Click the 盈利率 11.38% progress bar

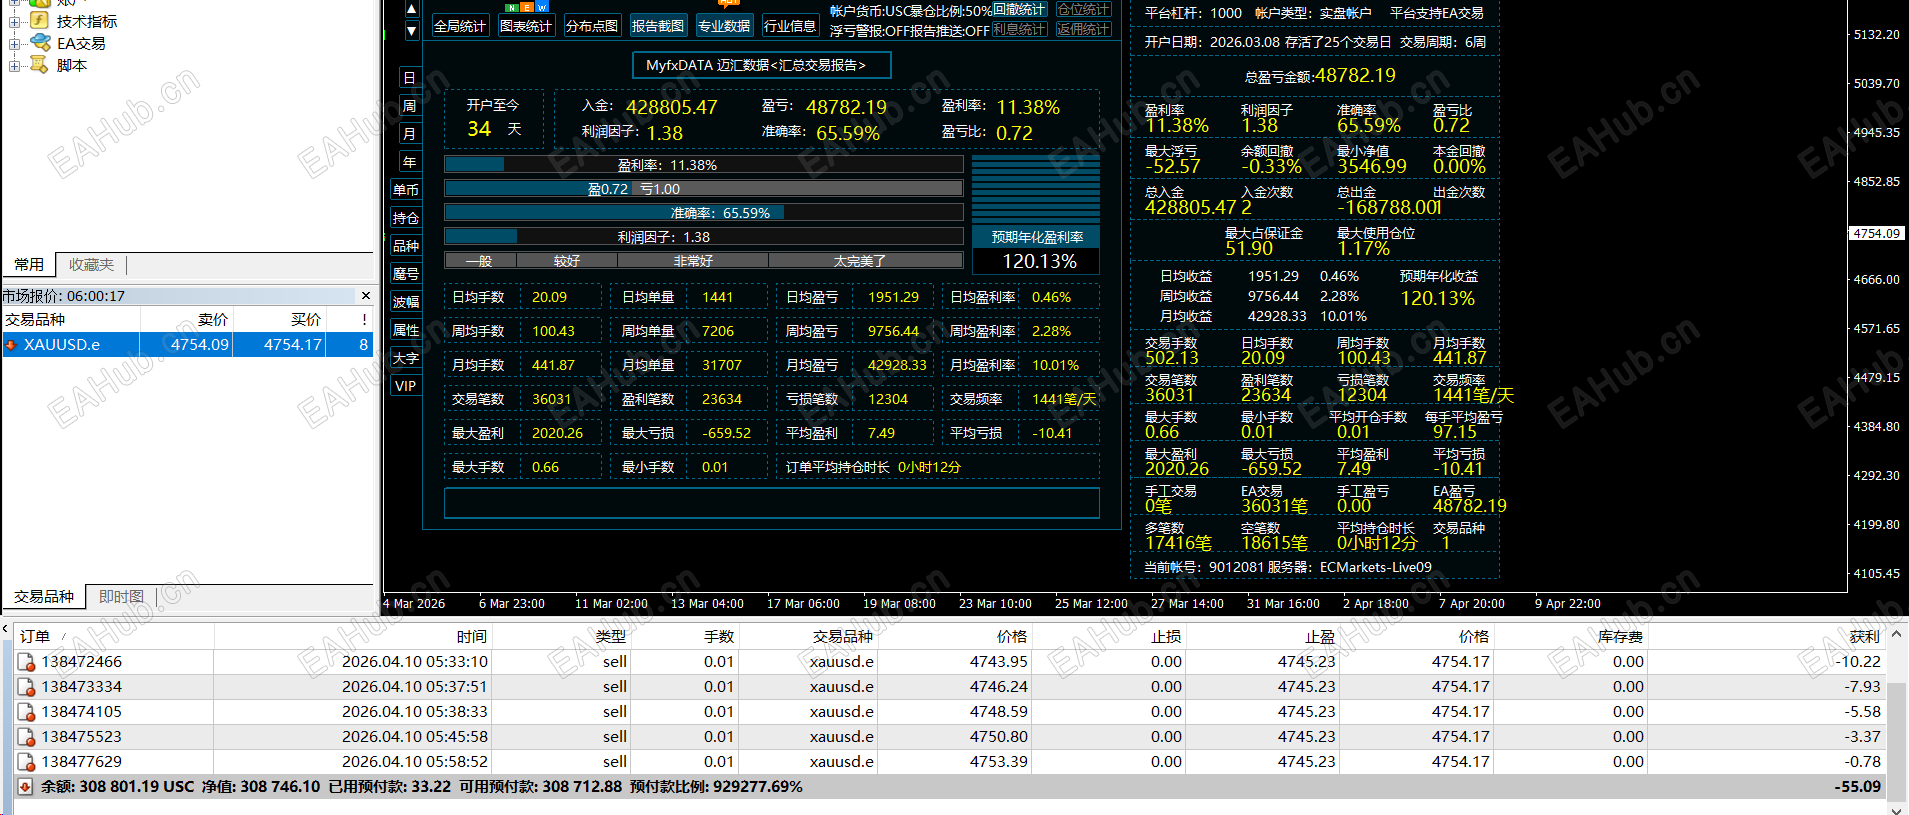(704, 165)
